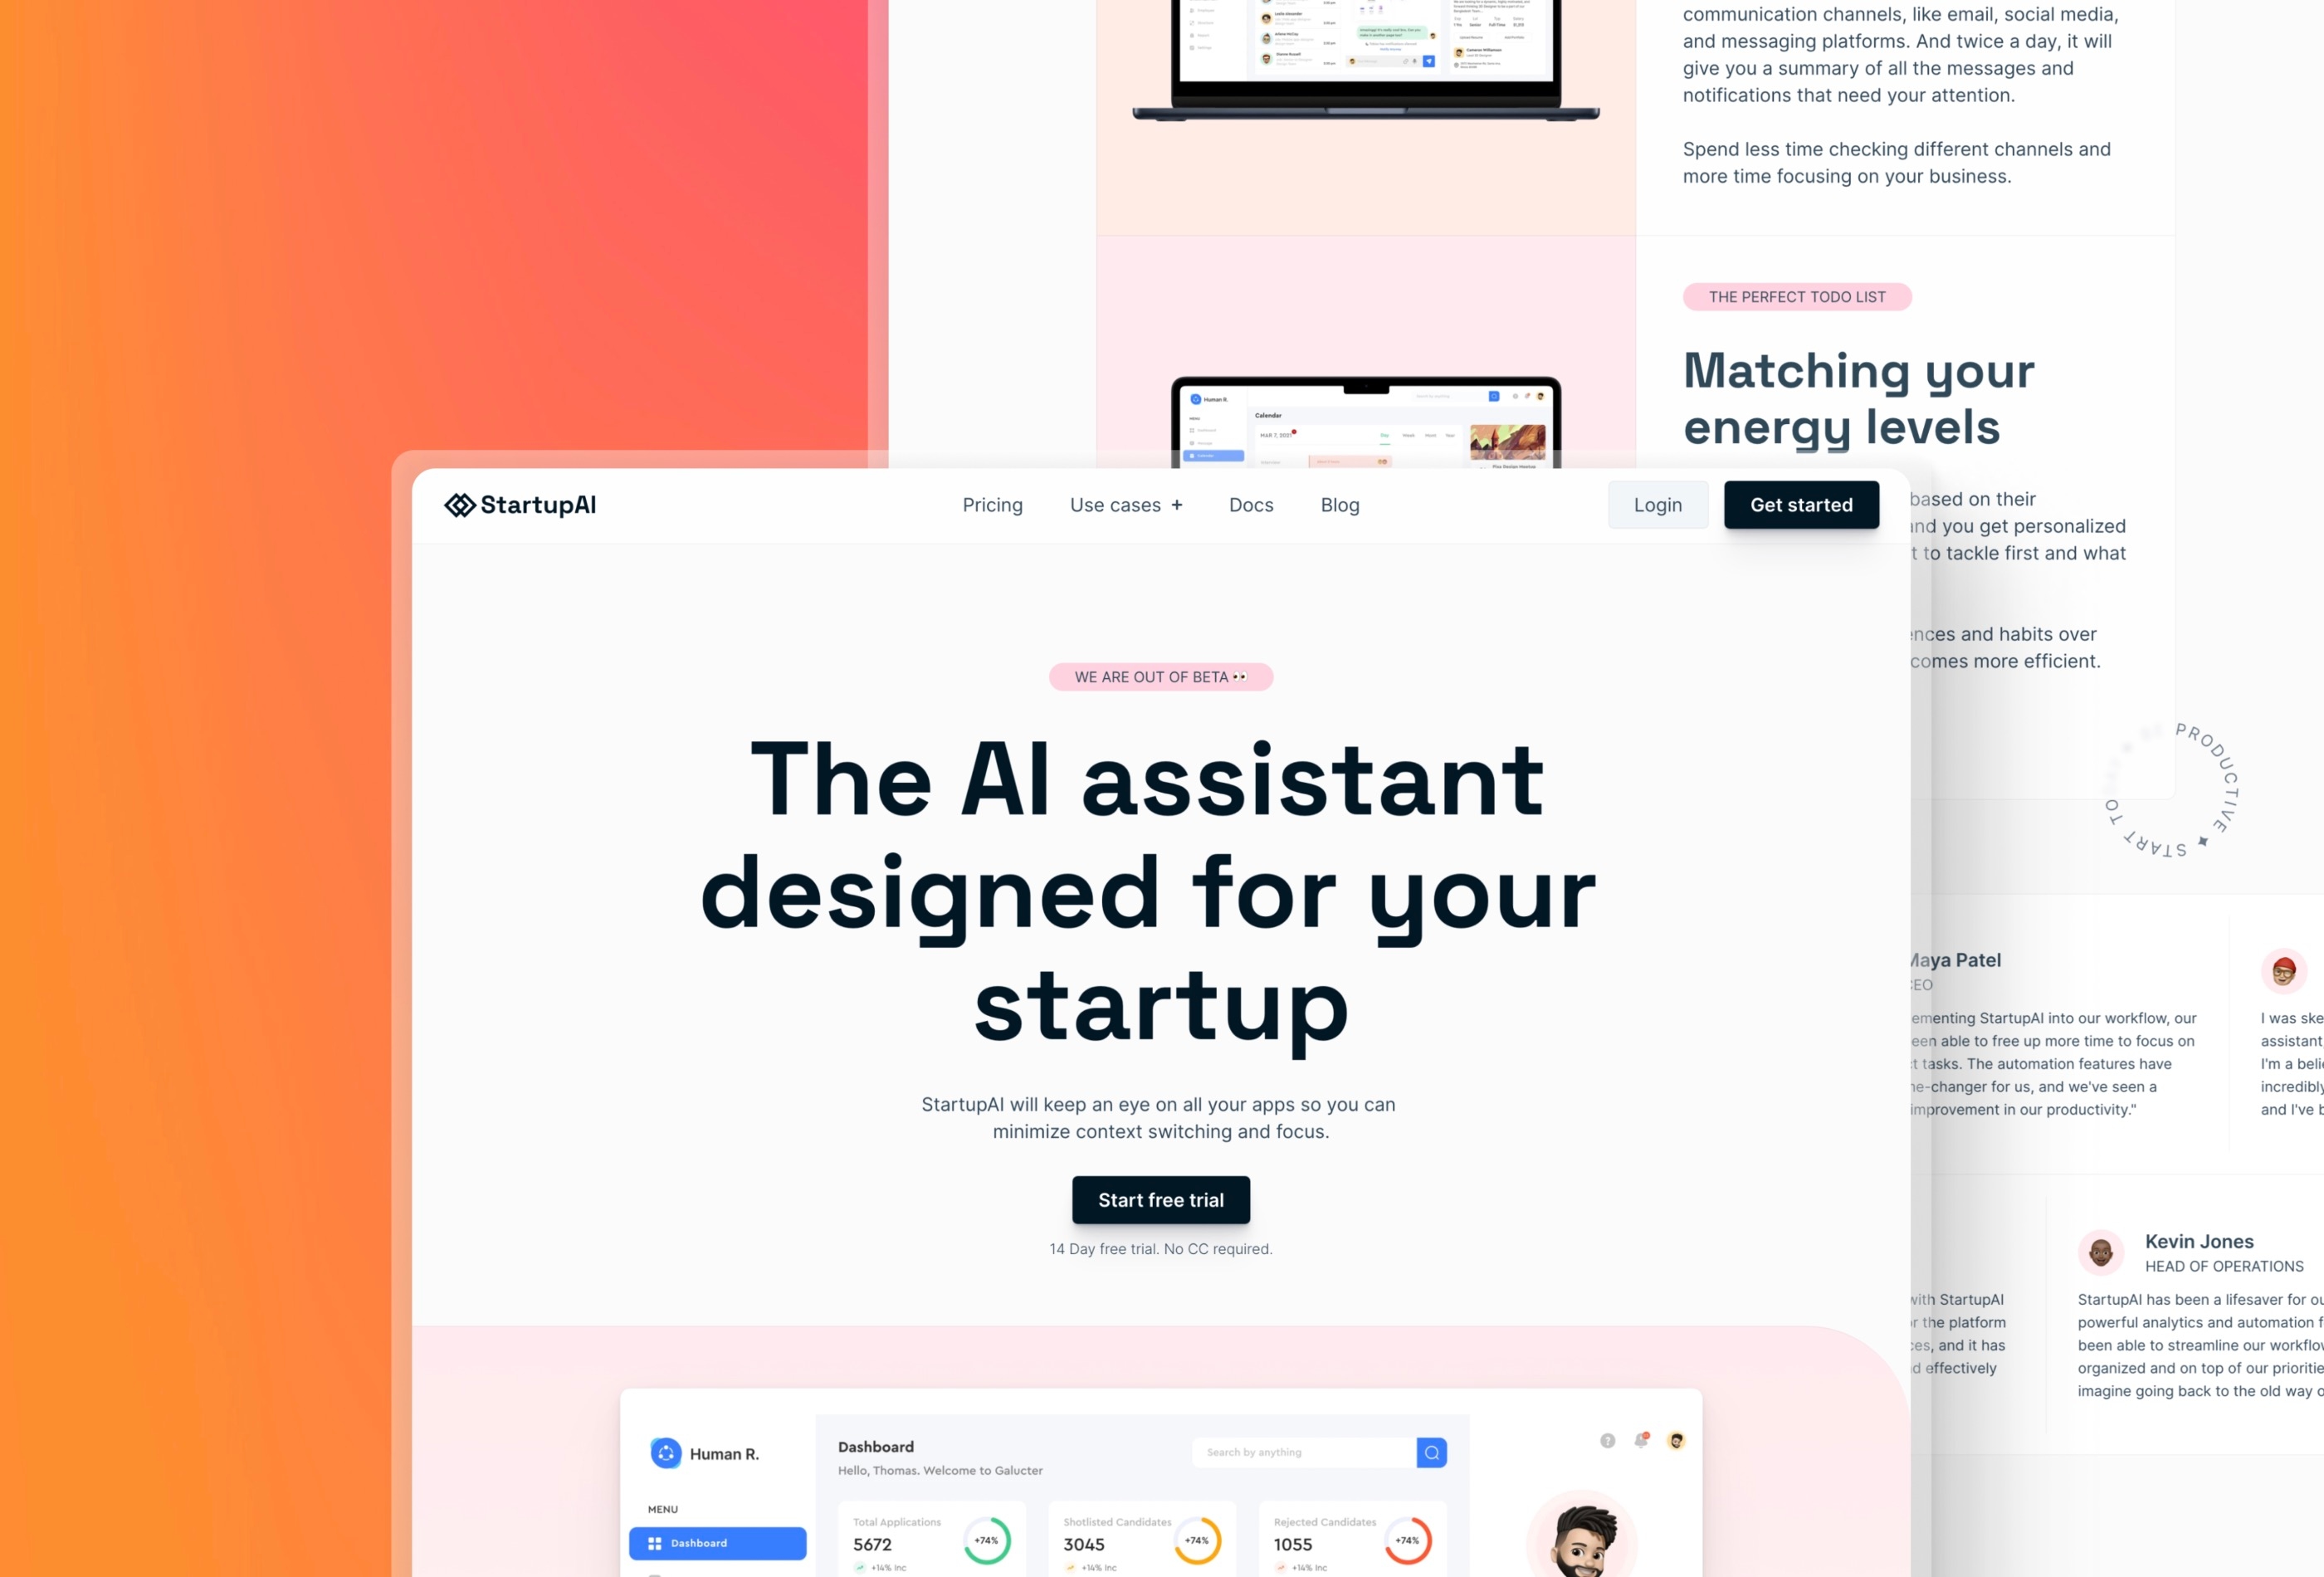
Task: Click the Start free trial button
Action: click(1161, 1199)
